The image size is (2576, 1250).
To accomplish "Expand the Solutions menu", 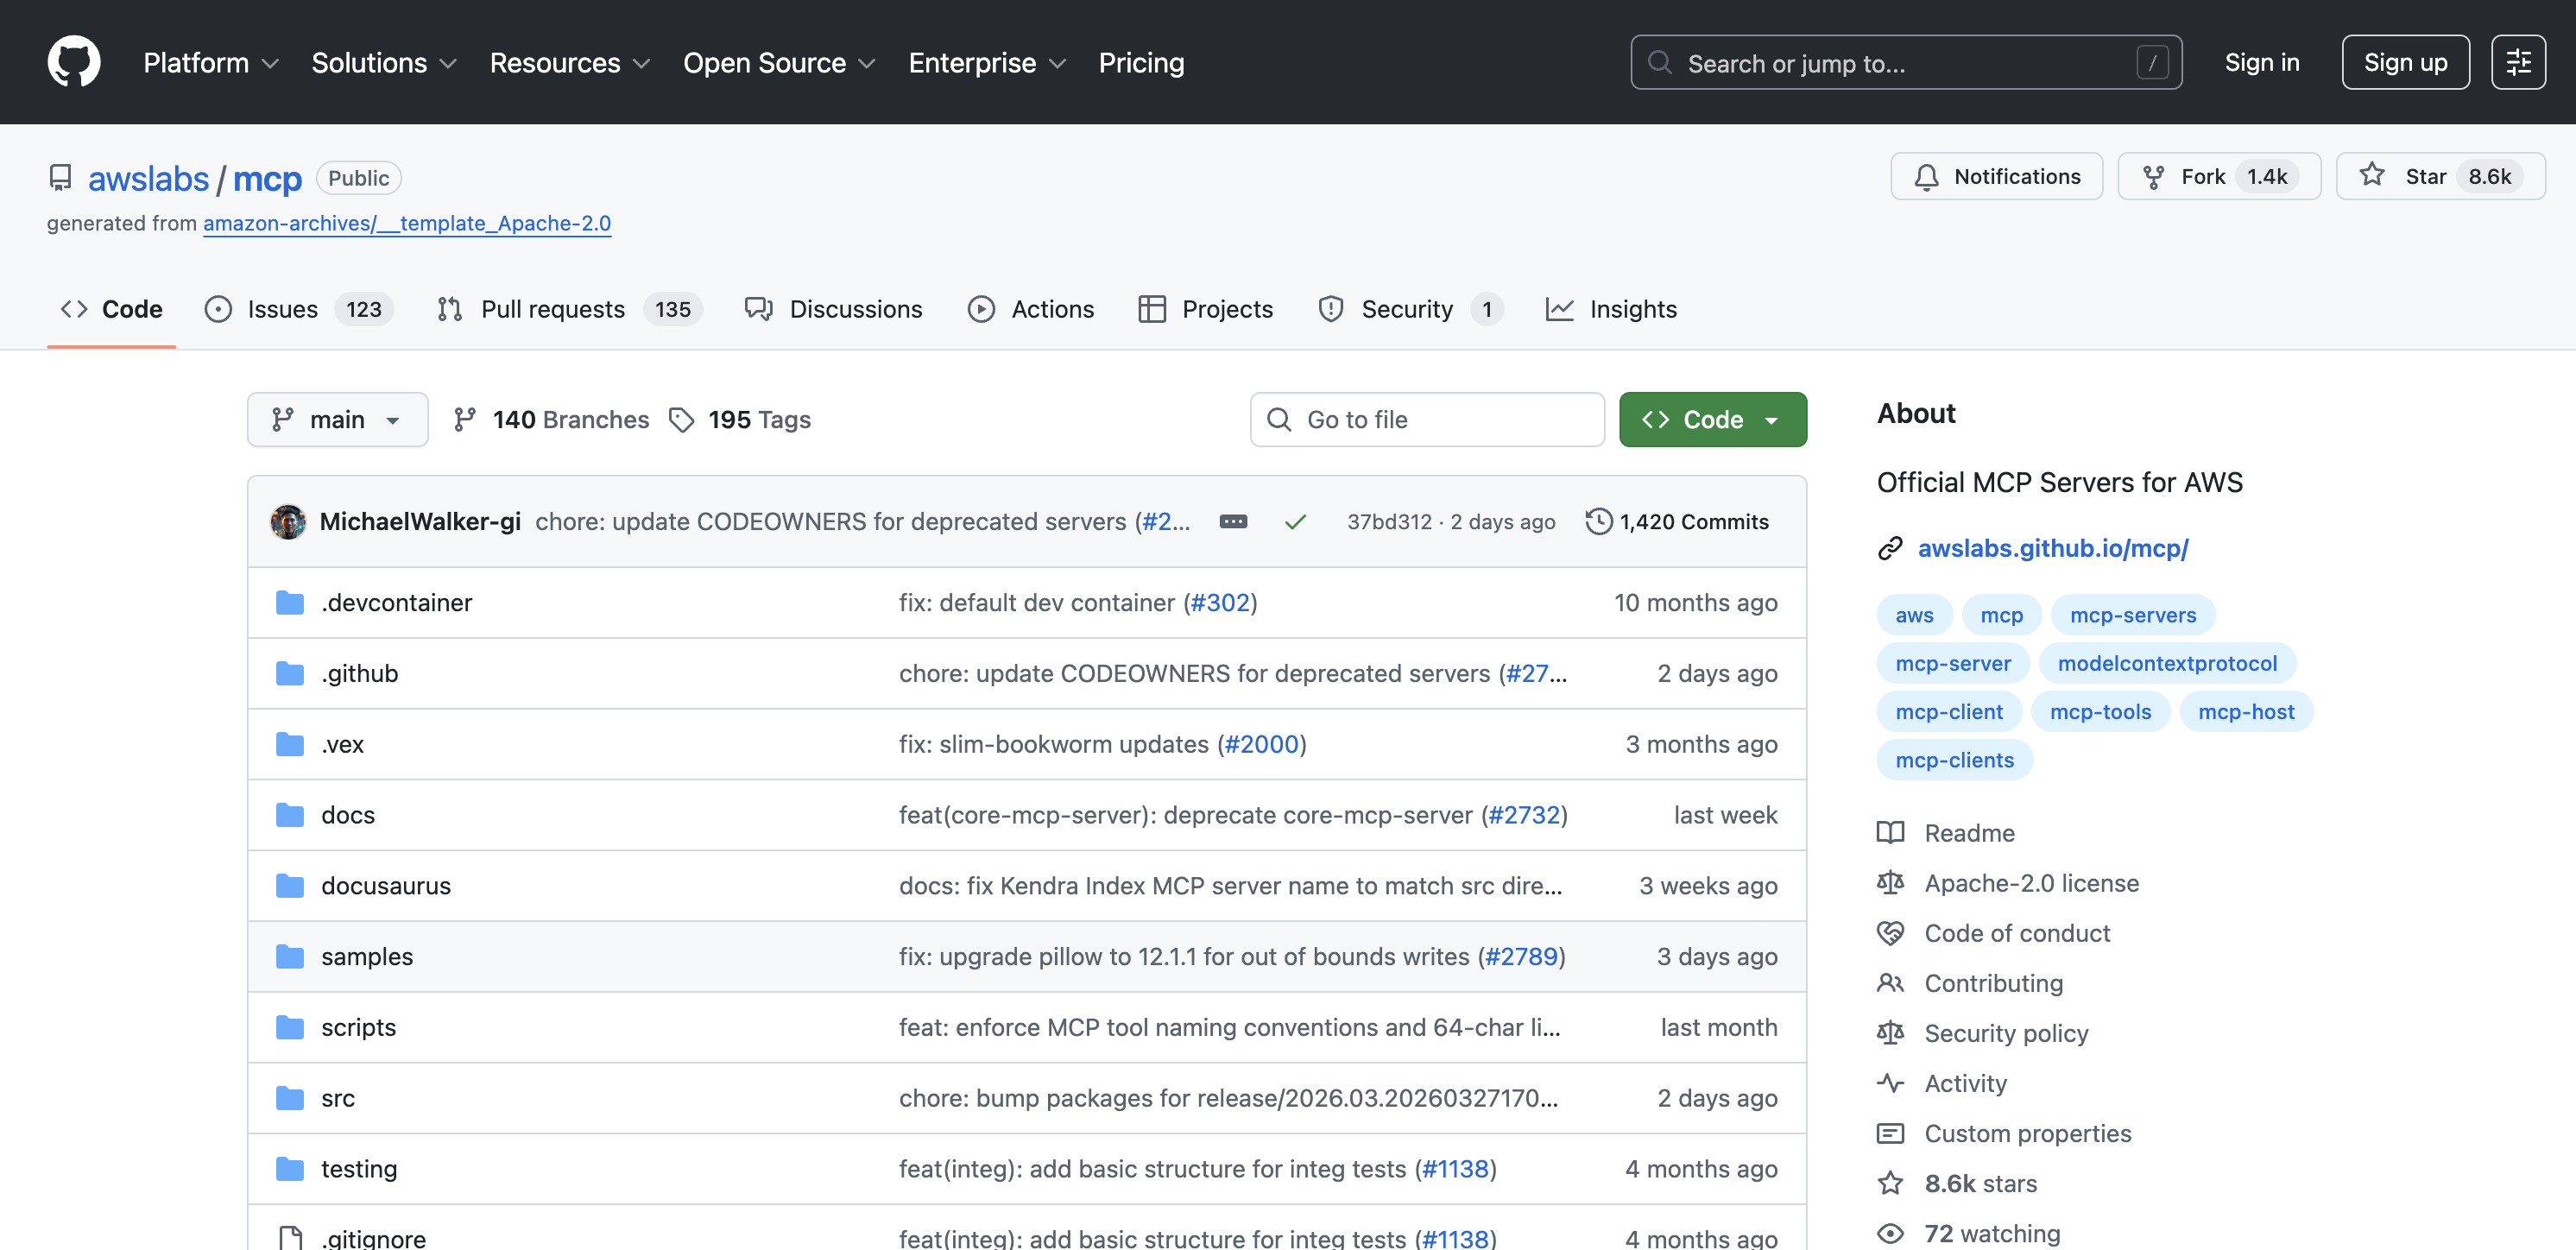I will [x=384, y=62].
